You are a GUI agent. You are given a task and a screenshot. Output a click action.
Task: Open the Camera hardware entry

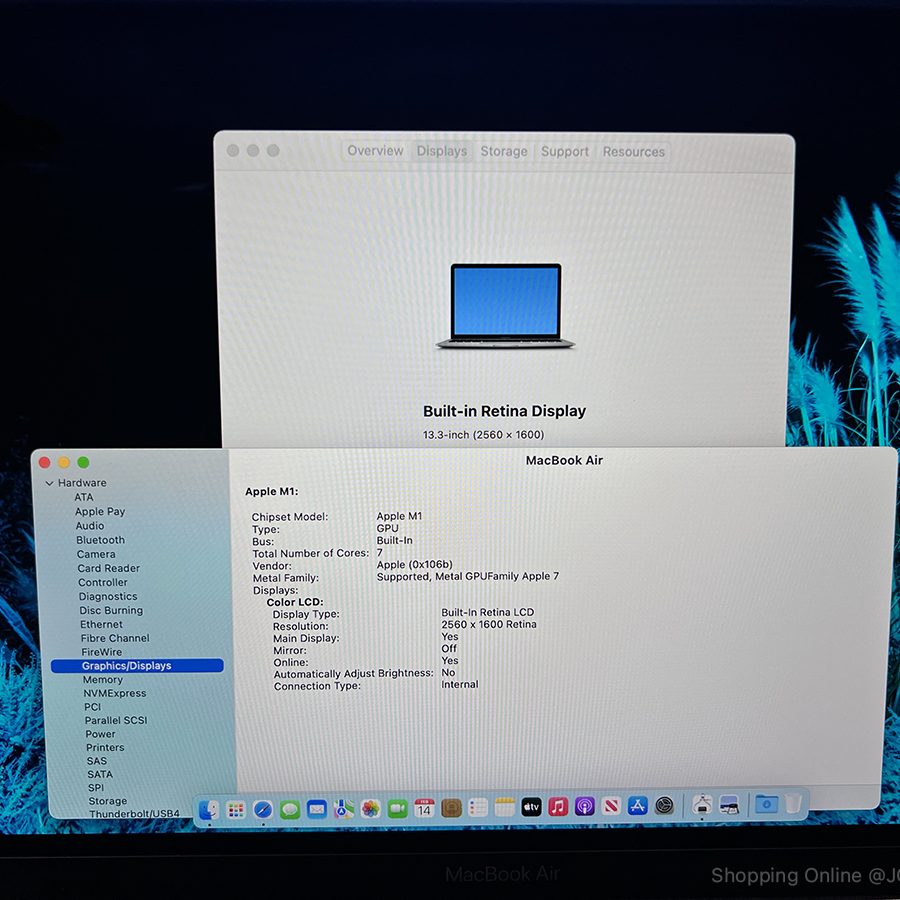[x=96, y=554]
